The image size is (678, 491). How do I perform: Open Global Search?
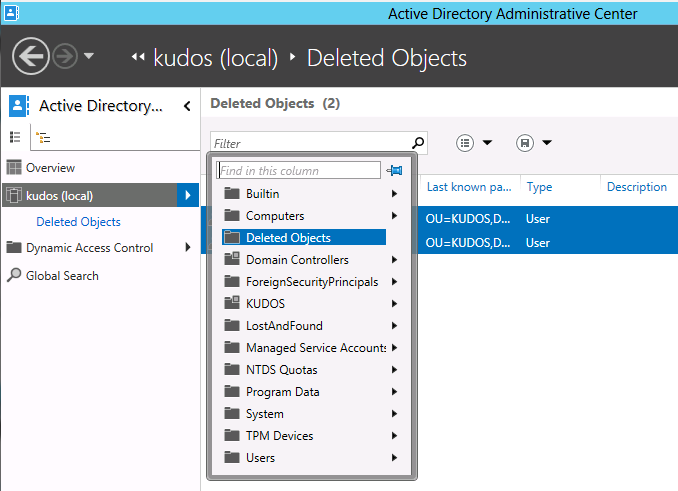tap(62, 276)
